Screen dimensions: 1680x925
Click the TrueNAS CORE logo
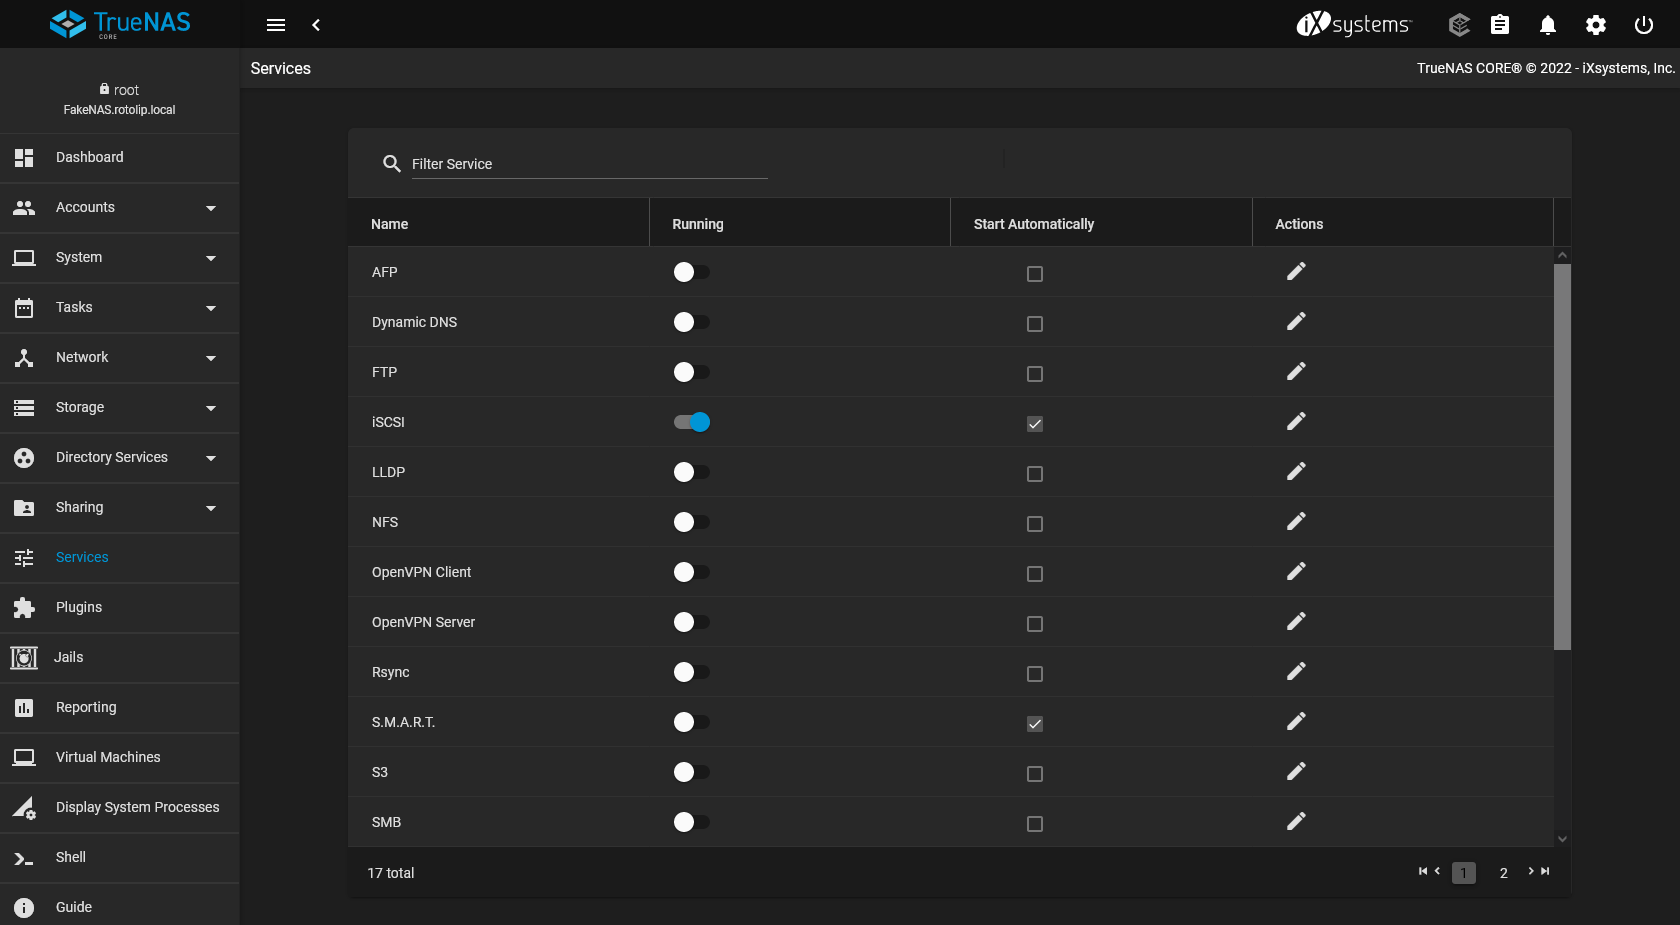[x=120, y=24]
